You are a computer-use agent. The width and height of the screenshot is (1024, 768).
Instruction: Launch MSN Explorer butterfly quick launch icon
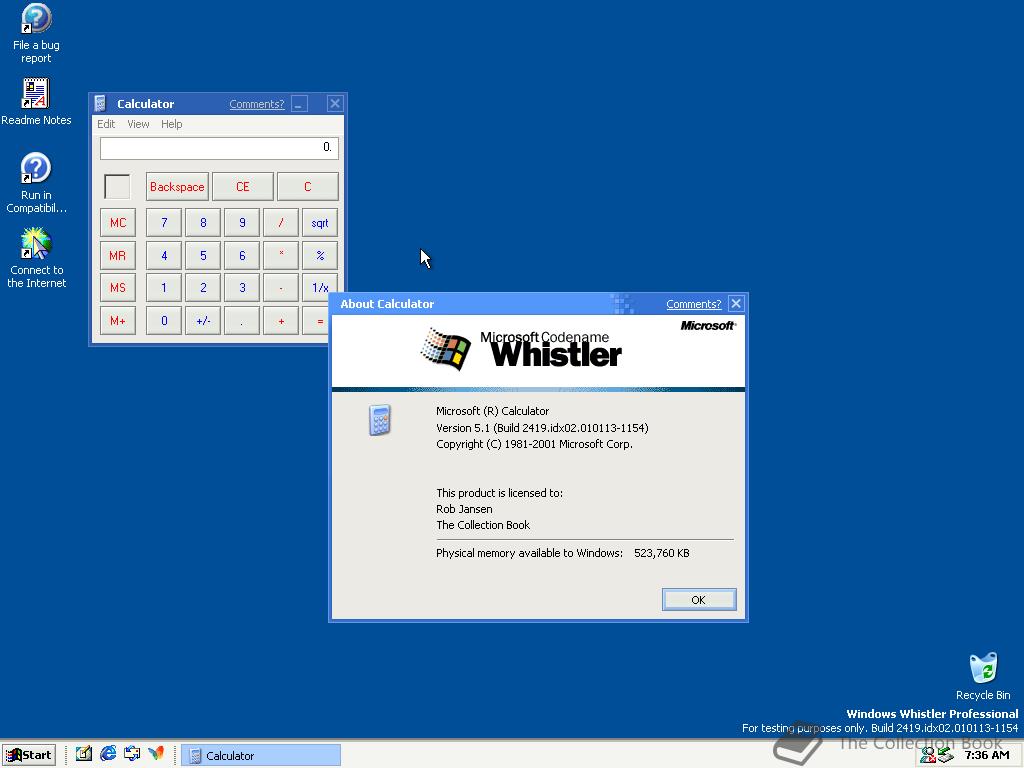[x=156, y=754]
